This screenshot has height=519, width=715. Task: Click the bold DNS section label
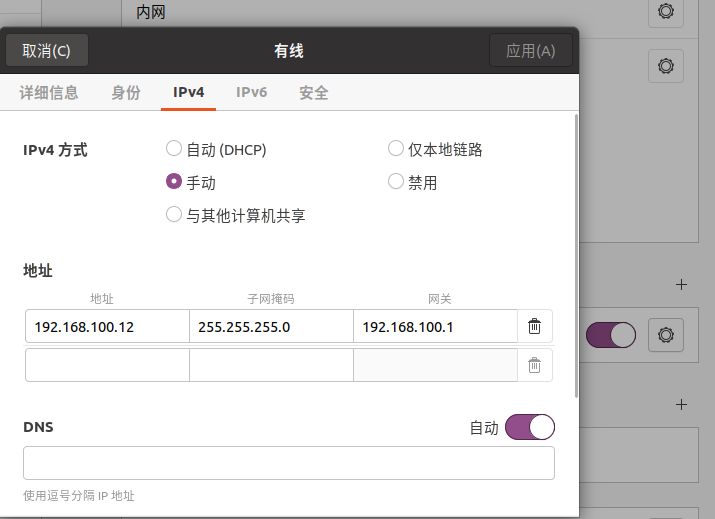point(38,427)
